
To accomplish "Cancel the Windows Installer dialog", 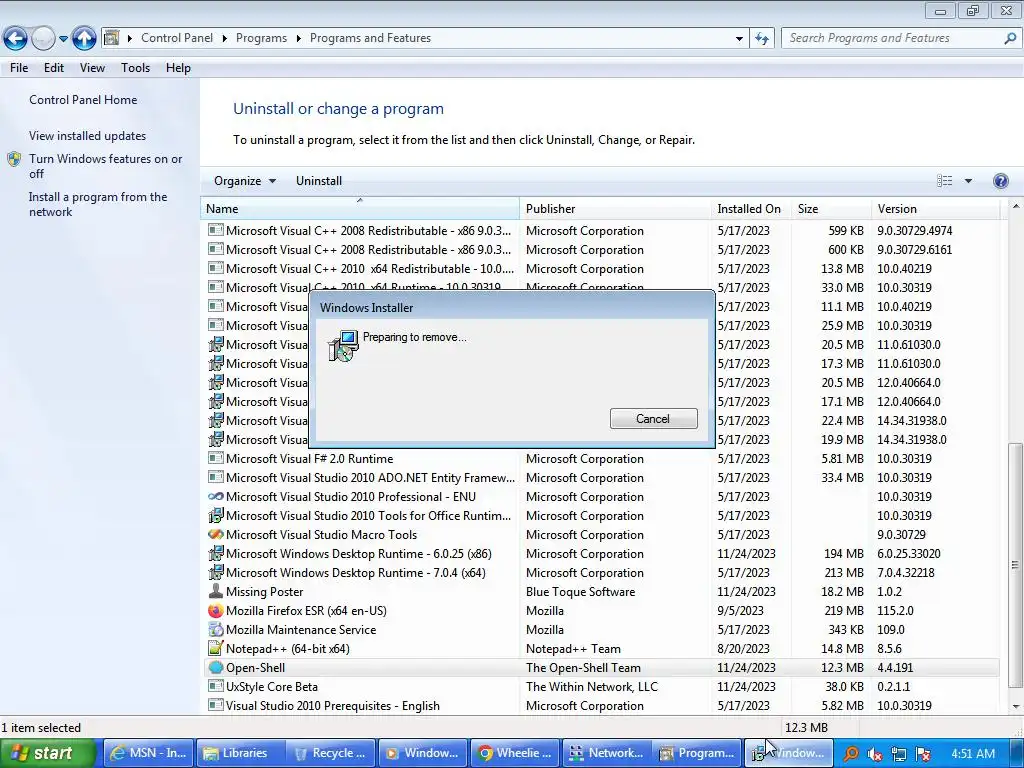I will tap(654, 419).
